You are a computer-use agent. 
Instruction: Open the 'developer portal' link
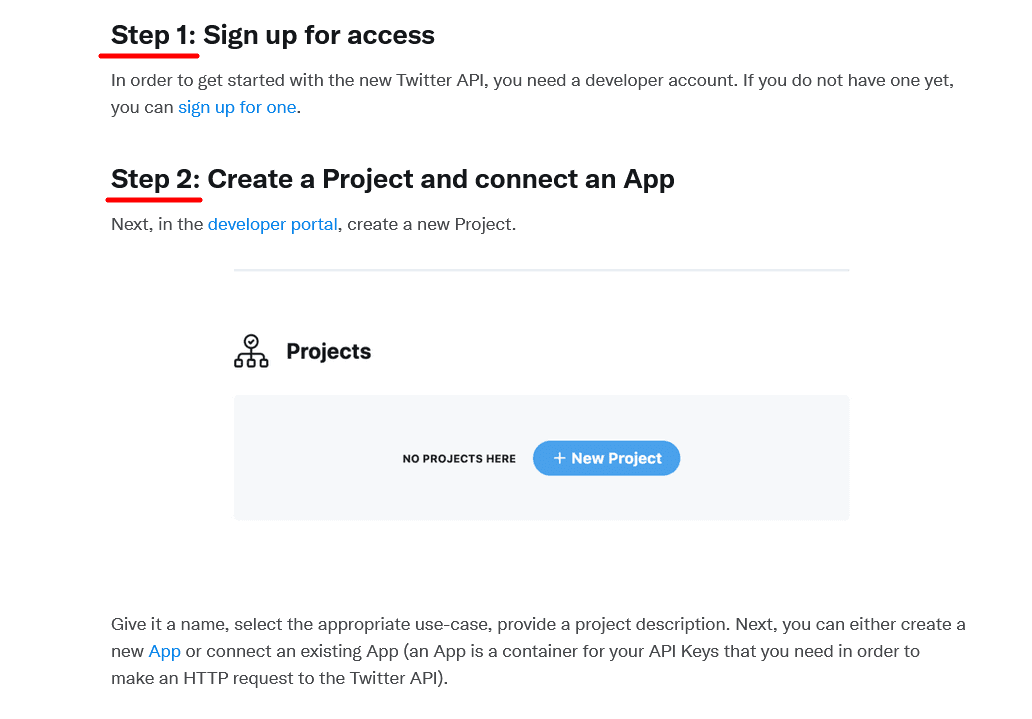(x=272, y=224)
